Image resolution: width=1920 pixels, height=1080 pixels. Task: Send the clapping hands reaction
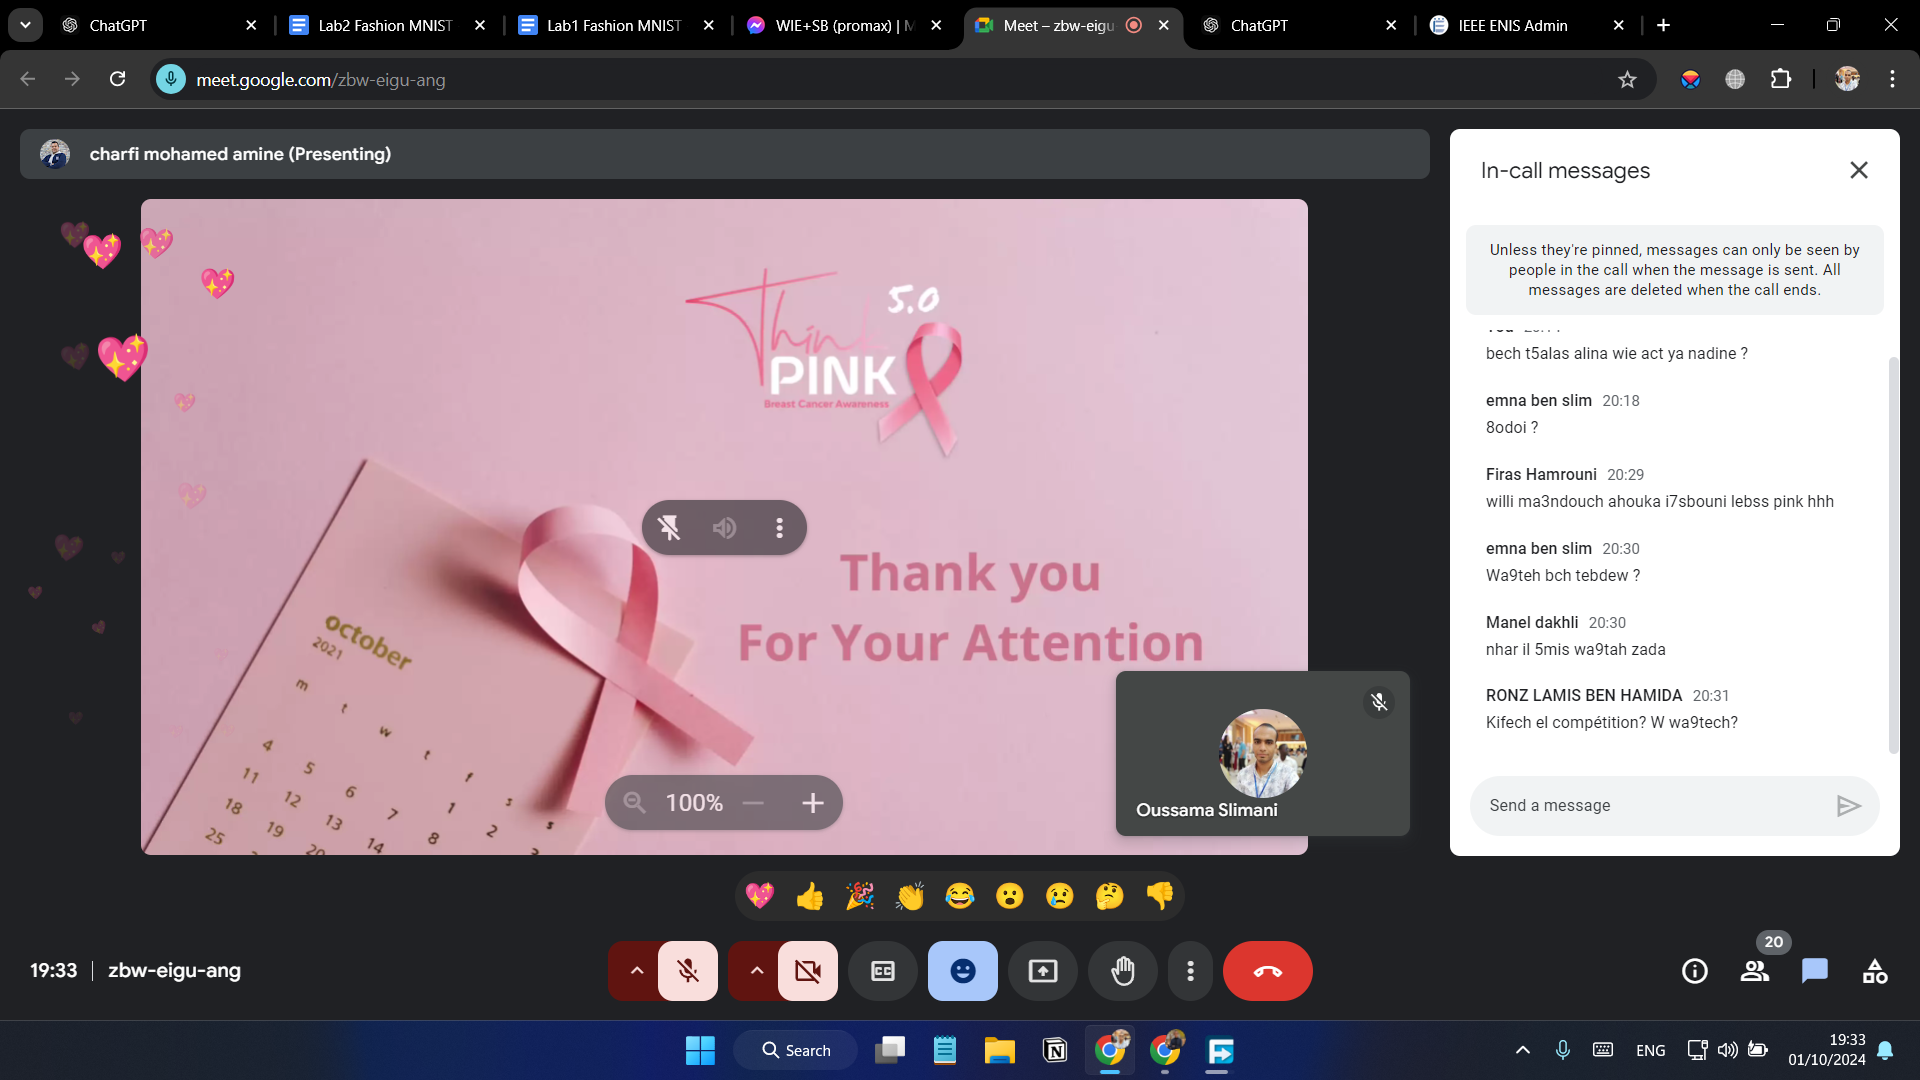[910, 895]
